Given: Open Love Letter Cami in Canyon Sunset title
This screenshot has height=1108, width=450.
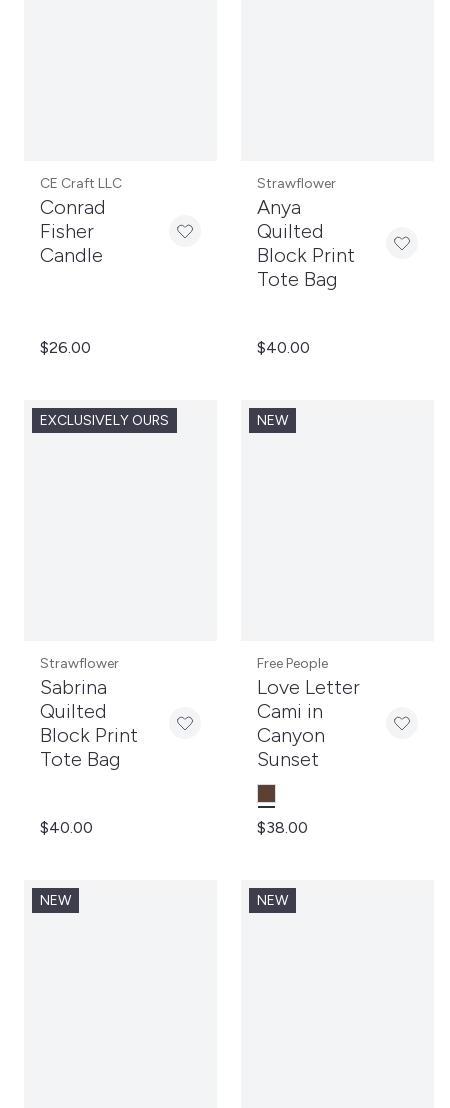Looking at the screenshot, I should [x=309, y=723].
